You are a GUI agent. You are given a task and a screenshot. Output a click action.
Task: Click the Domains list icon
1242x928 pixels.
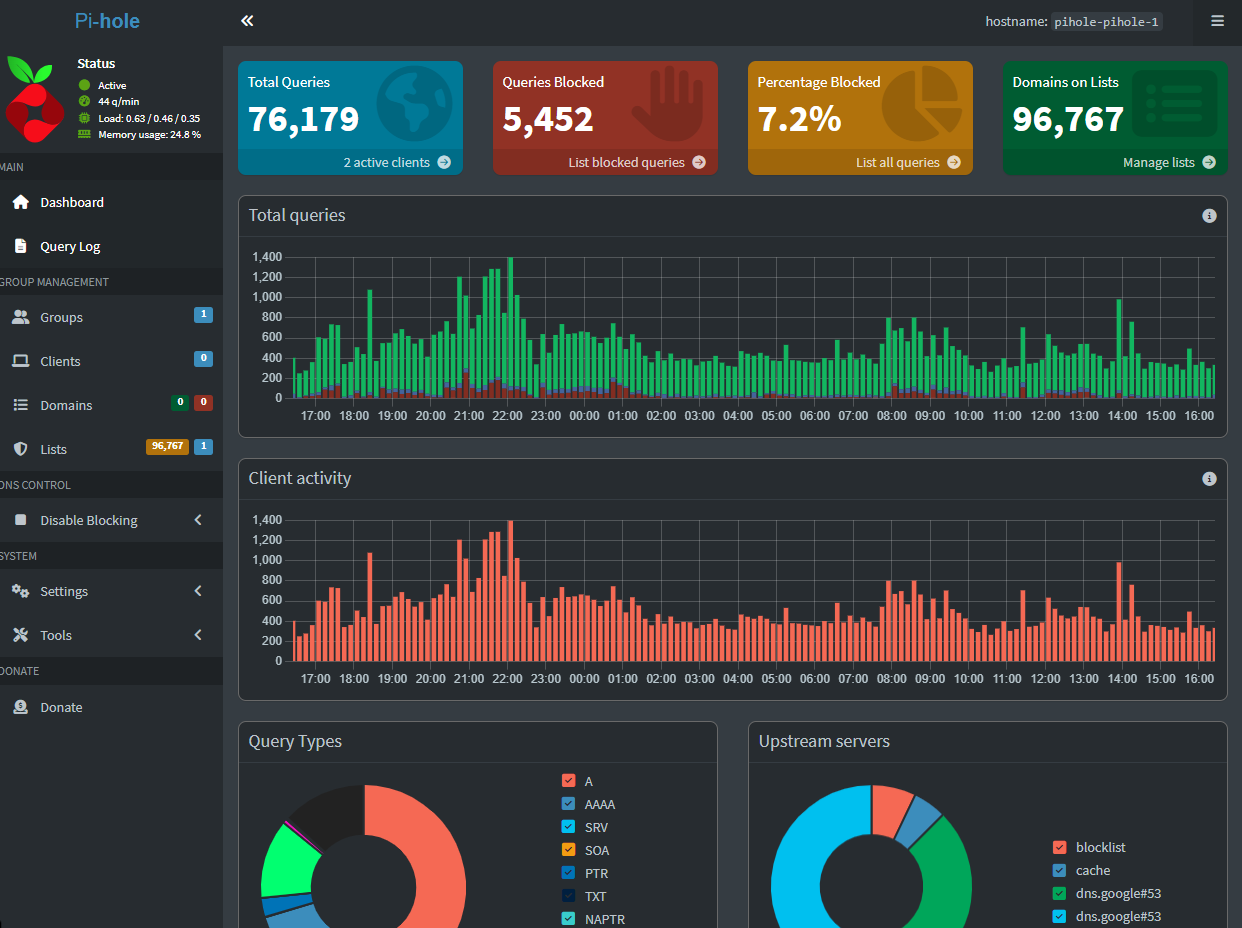(20, 405)
